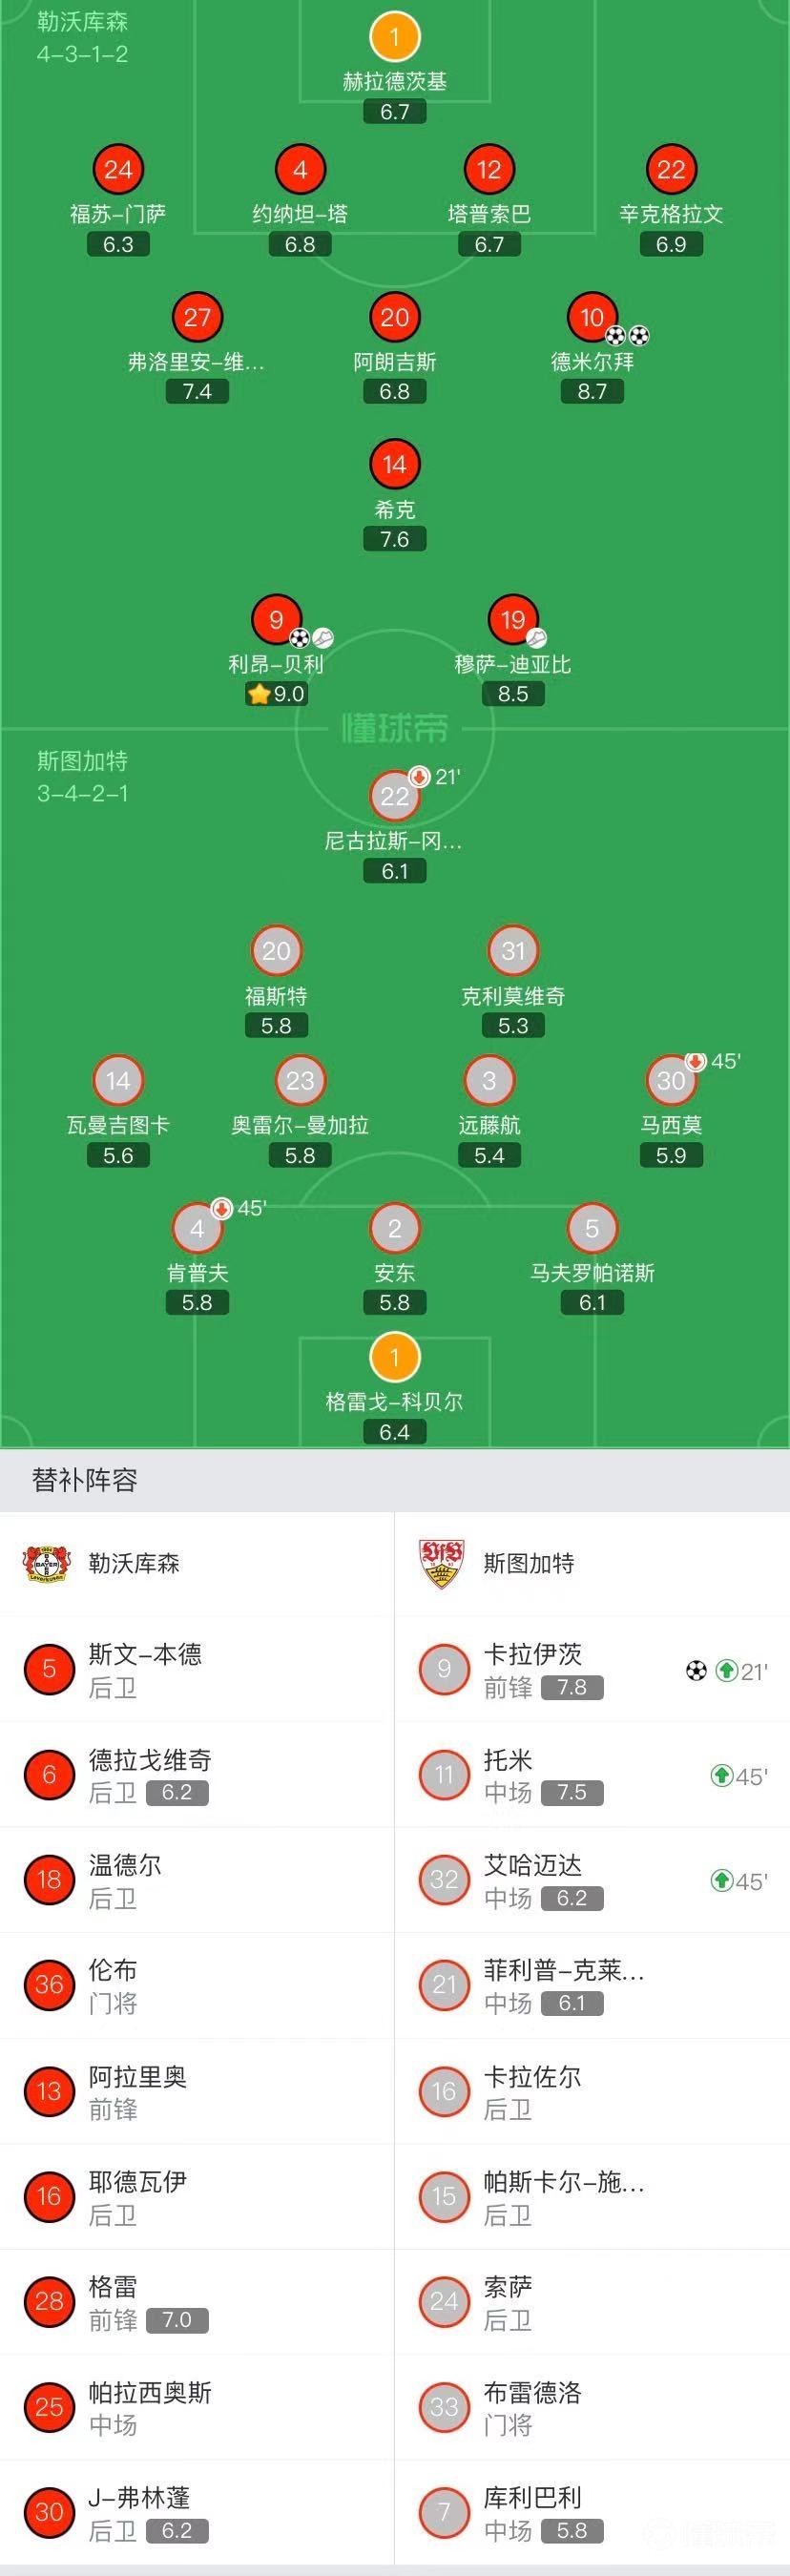The width and height of the screenshot is (790, 2576).
Task: Click 德米尔拜 rating badge 8.7
Action: point(592,392)
